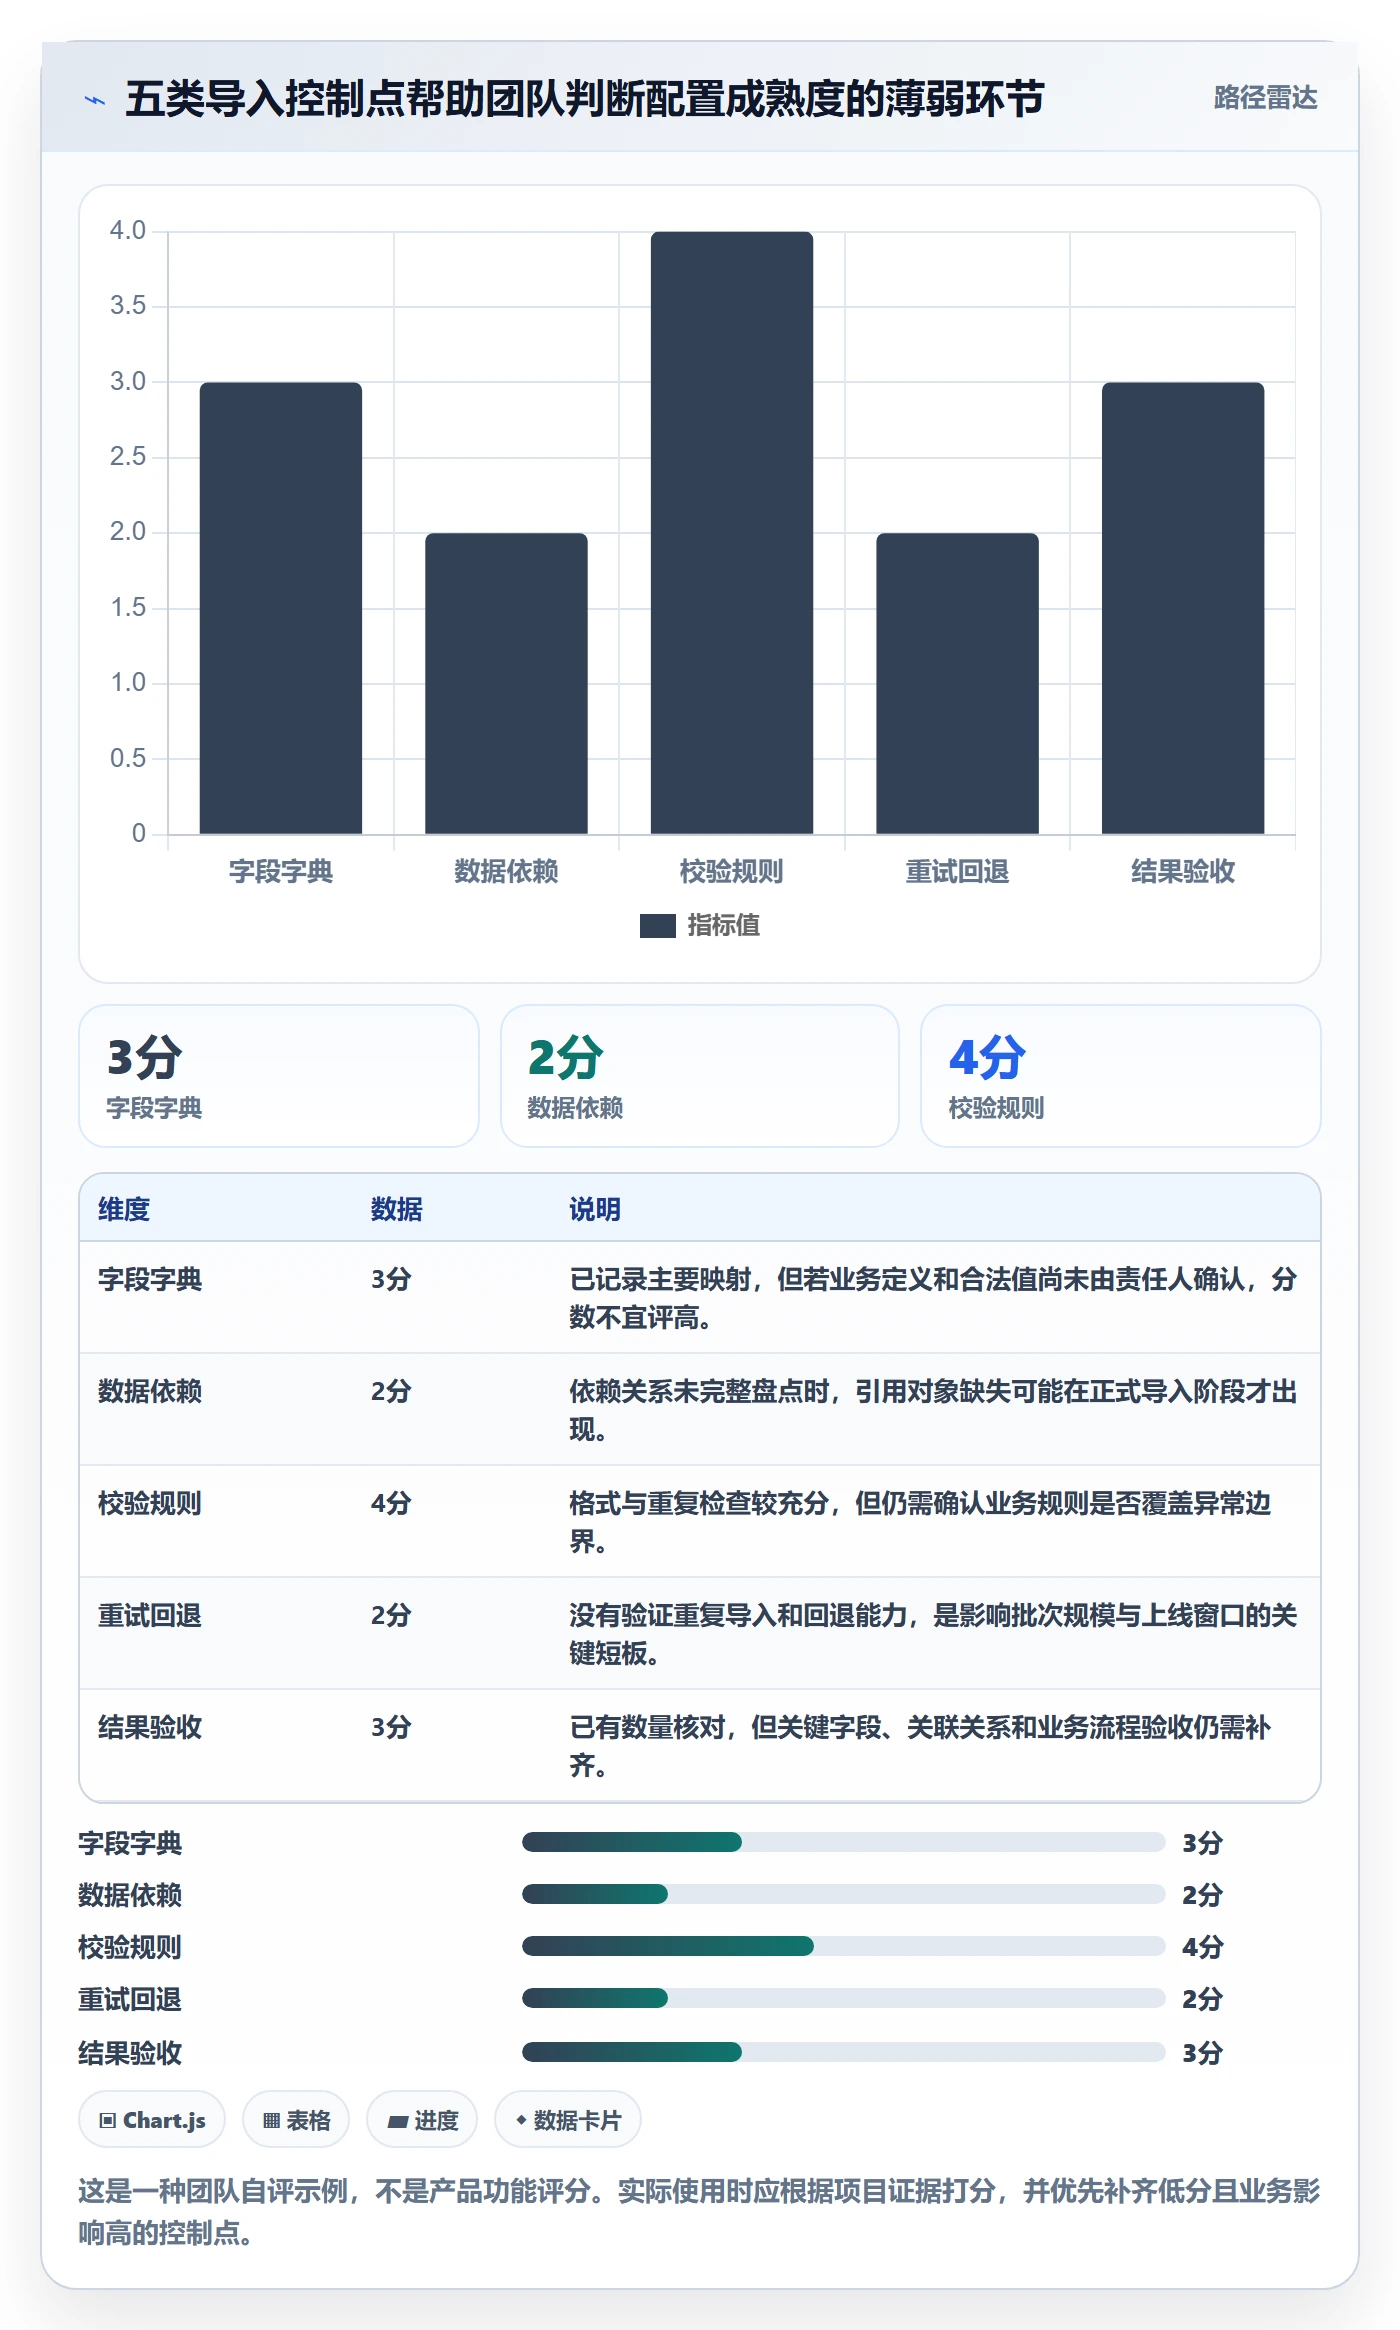Click the 2.0 y-axis tick label

[x=128, y=532]
